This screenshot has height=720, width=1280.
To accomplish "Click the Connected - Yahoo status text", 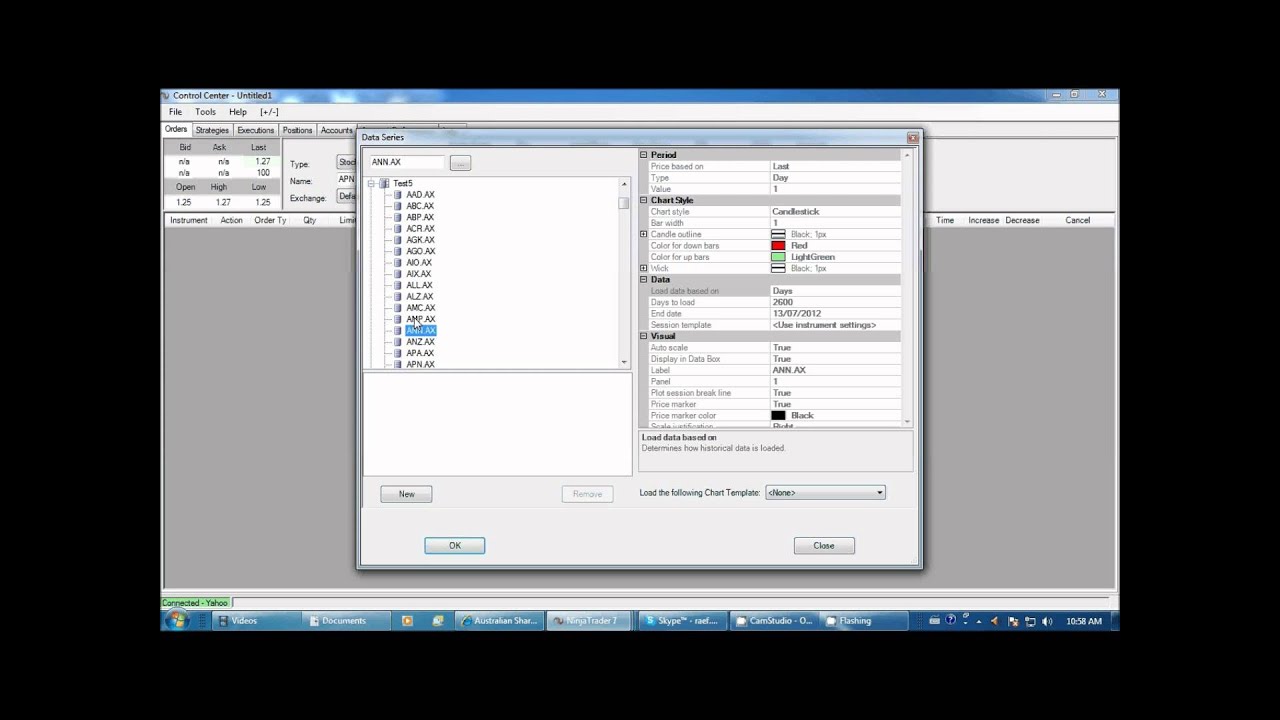I will tap(195, 603).
